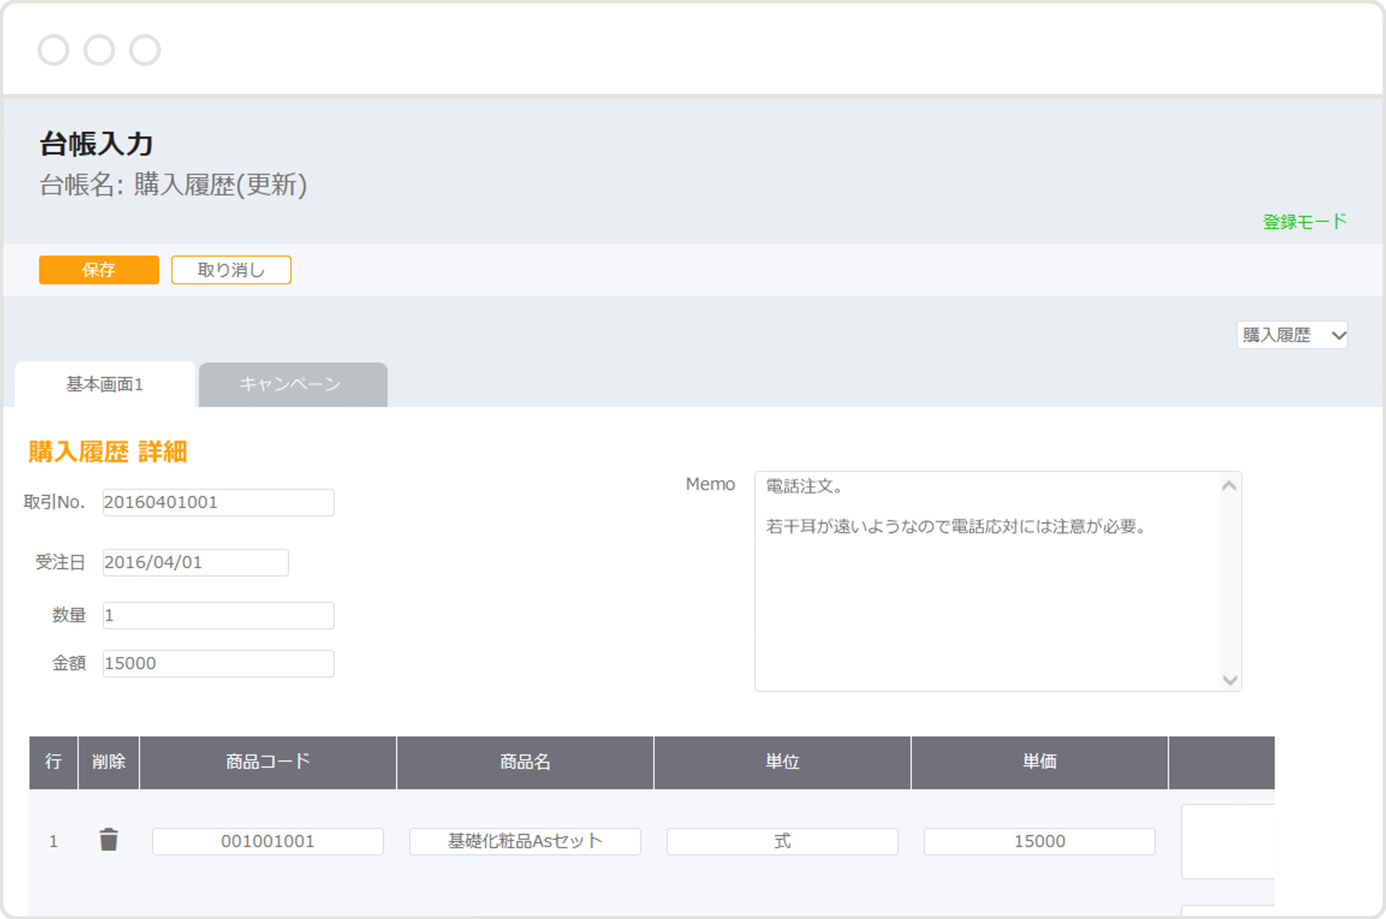The width and height of the screenshot is (1386, 919).
Task: Switch to the キャンペーン tab
Action: [x=293, y=385]
